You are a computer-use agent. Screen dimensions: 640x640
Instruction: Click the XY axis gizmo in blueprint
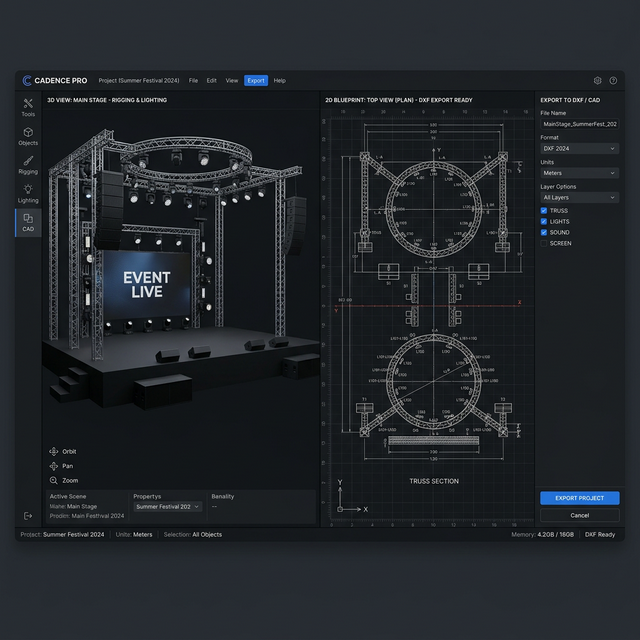click(352, 497)
